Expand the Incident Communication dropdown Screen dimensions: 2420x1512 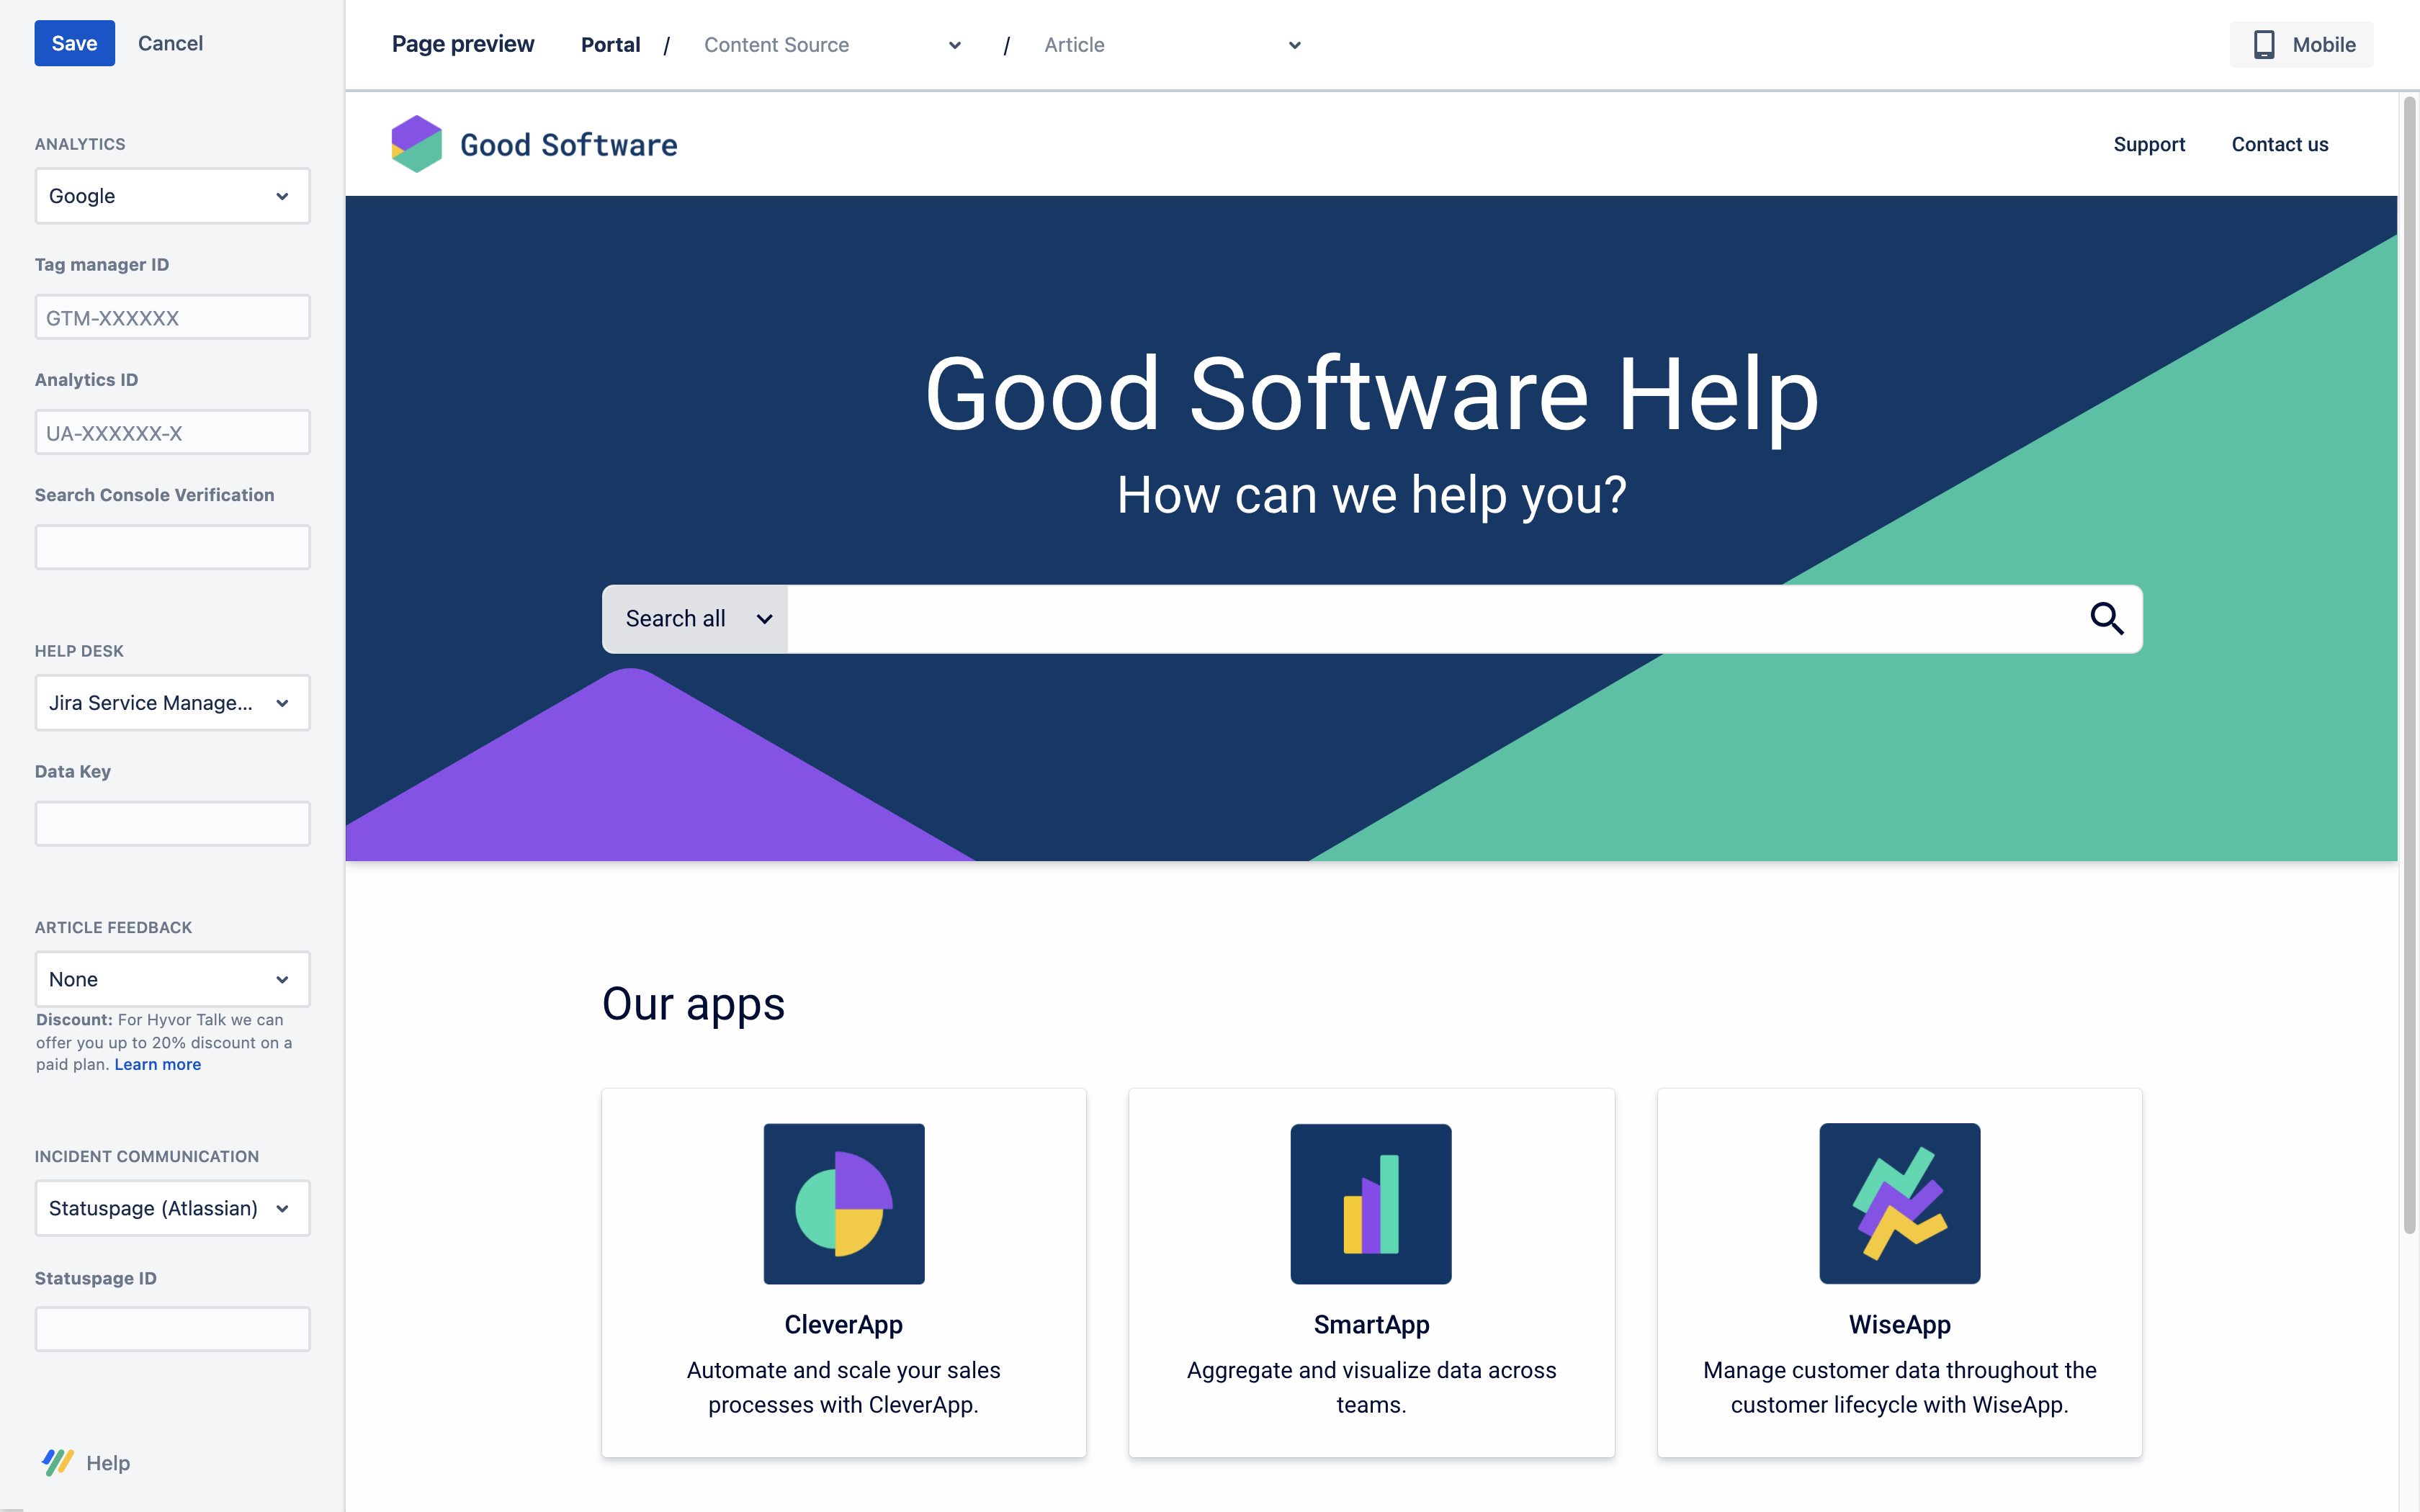171,1207
